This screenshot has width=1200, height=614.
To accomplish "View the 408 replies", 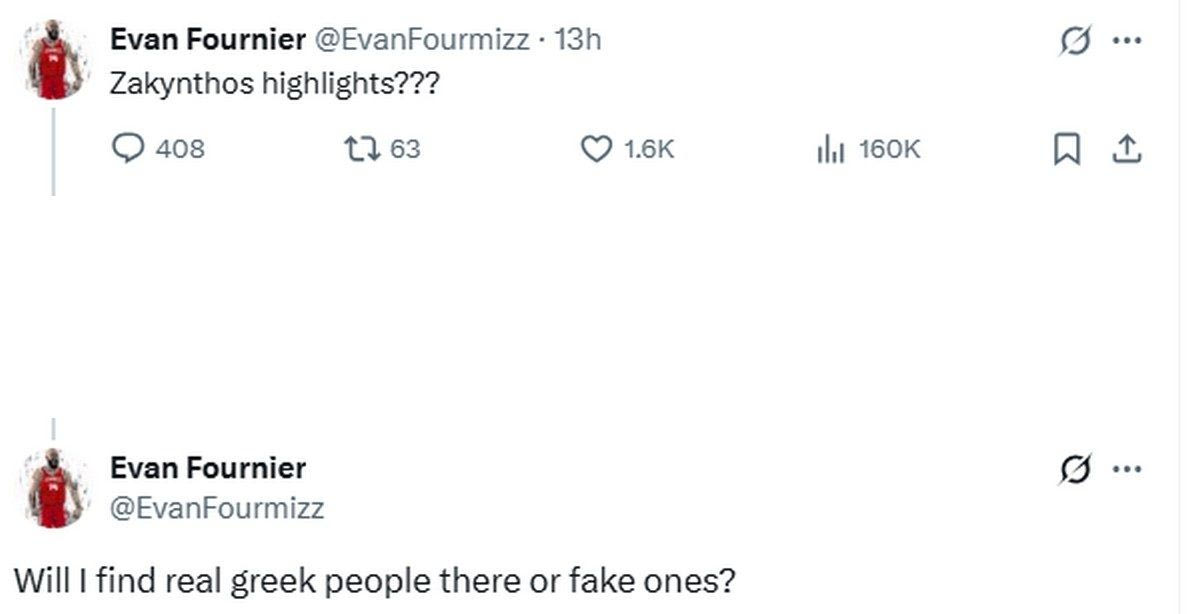I will click(180, 148).
